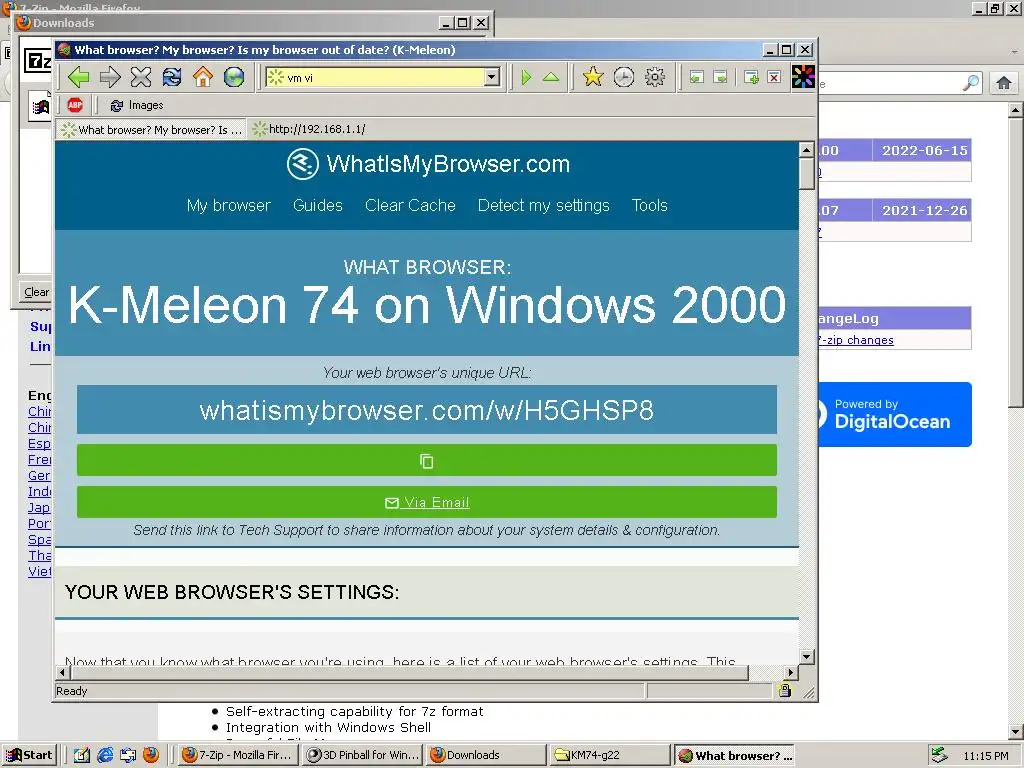Click the Clear button in Downloads window
Image resolution: width=1024 pixels, height=768 pixels.
point(36,292)
